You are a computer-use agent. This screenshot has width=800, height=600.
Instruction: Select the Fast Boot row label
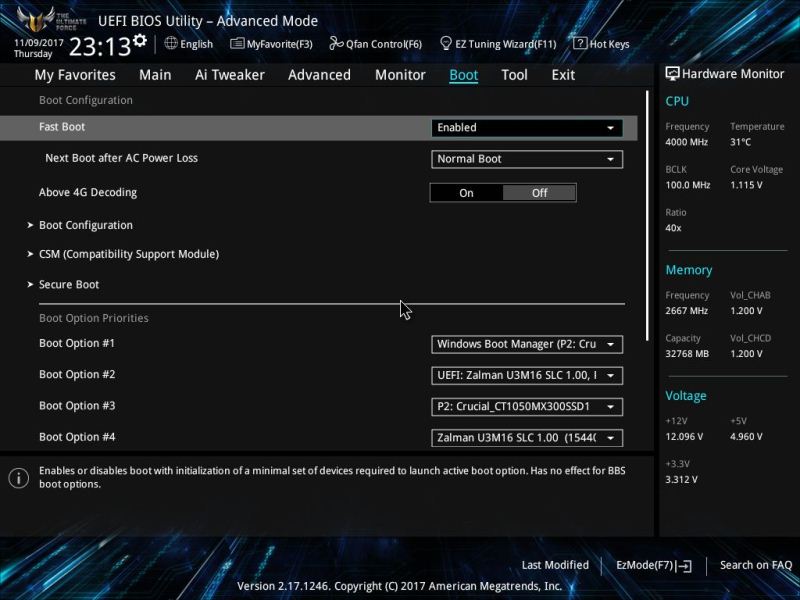click(x=62, y=127)
